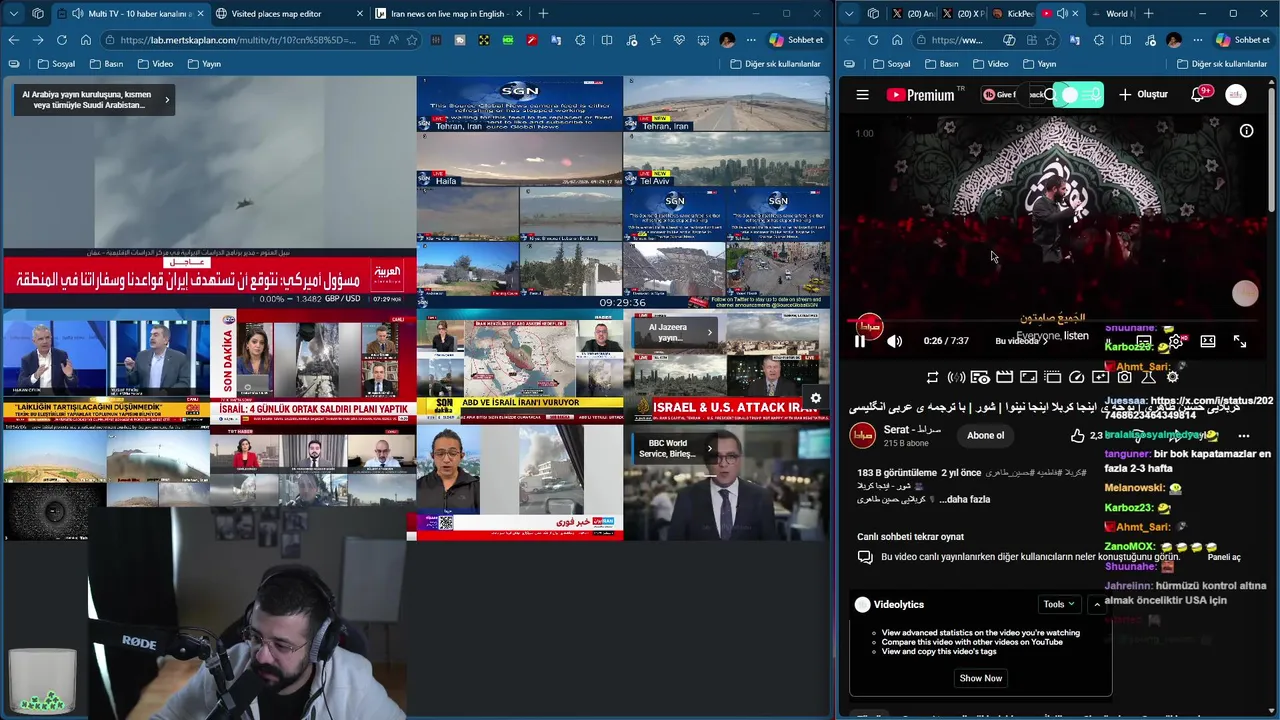Open the YouTube account avatar menu

tap(1236, 95)
